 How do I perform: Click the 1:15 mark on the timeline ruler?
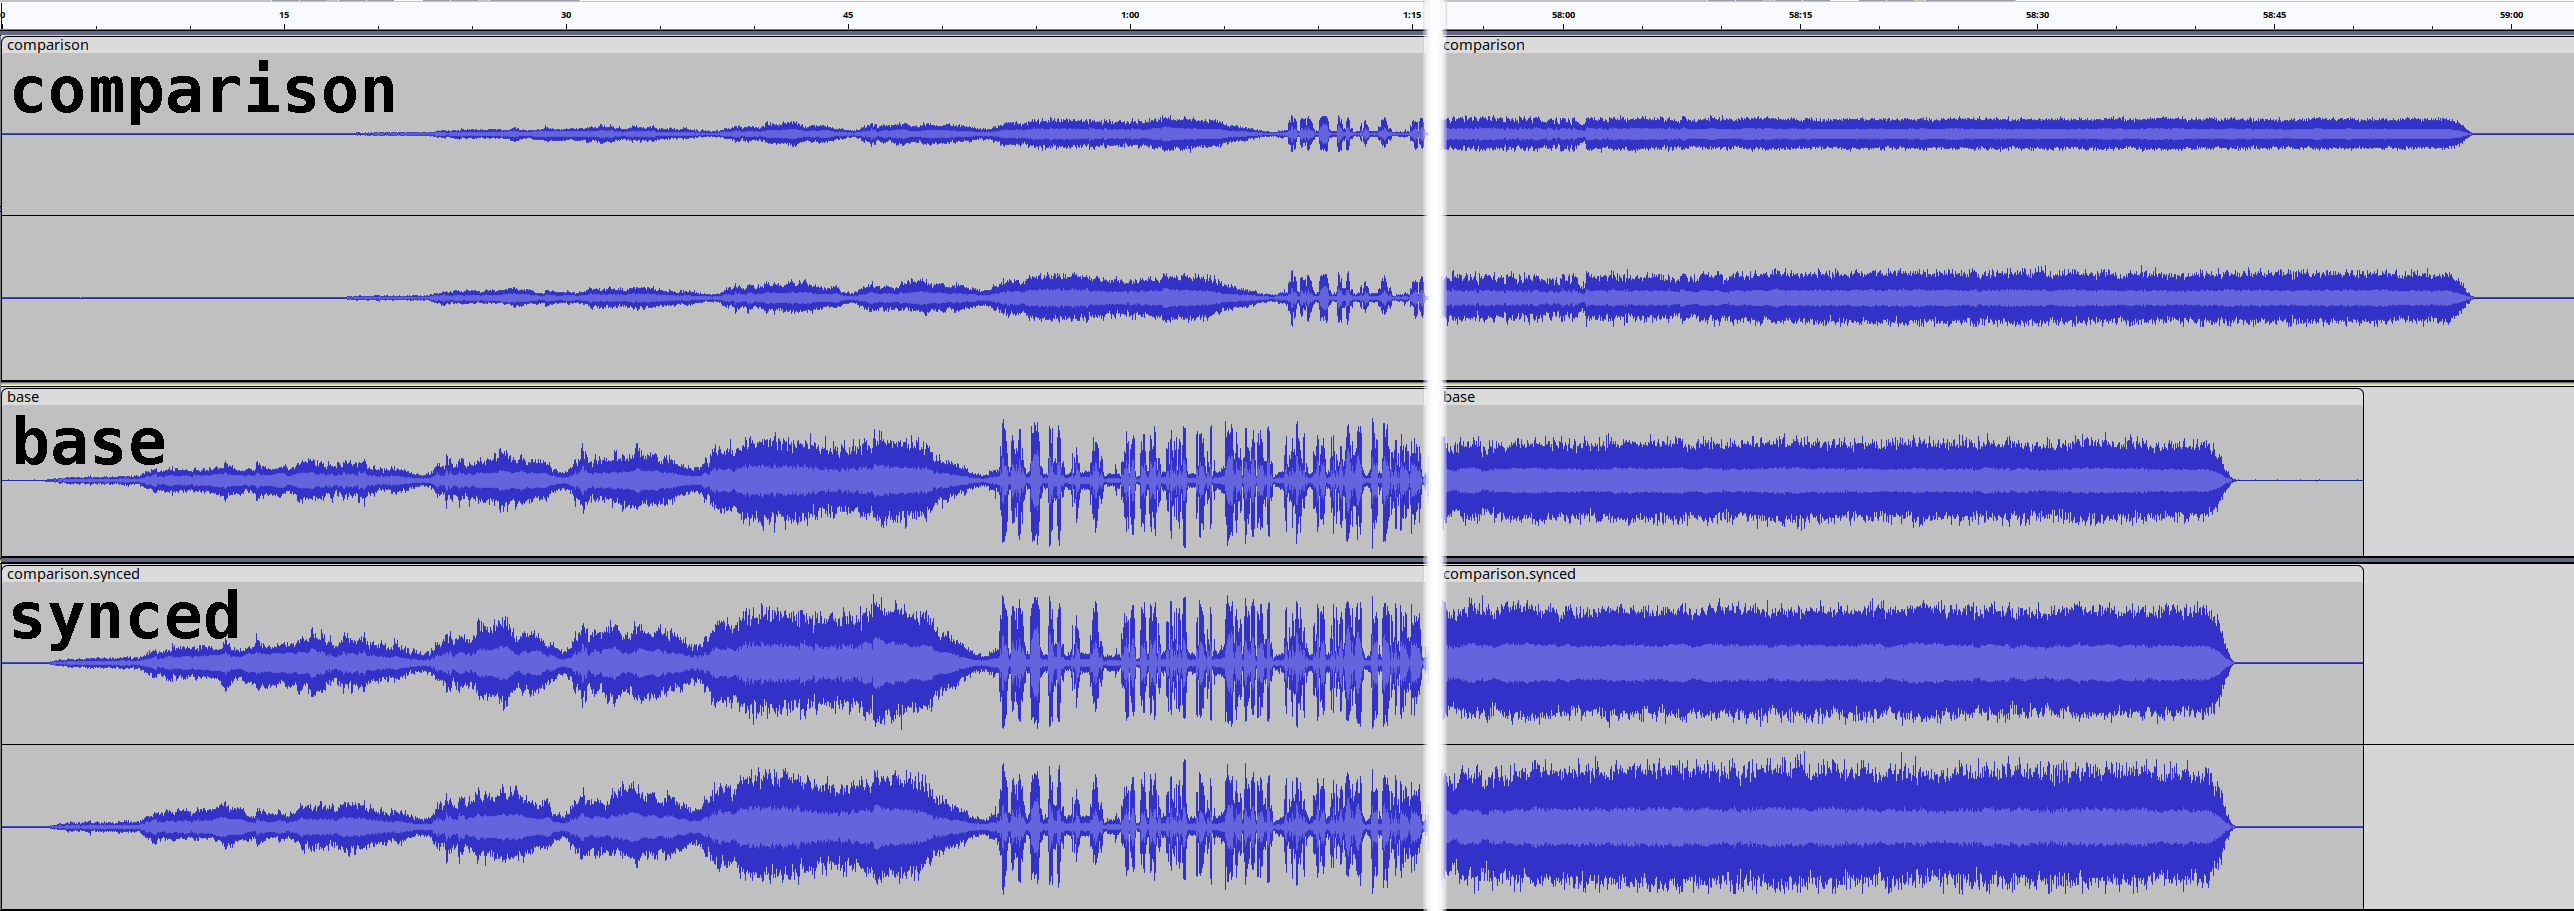(1411, 15)
